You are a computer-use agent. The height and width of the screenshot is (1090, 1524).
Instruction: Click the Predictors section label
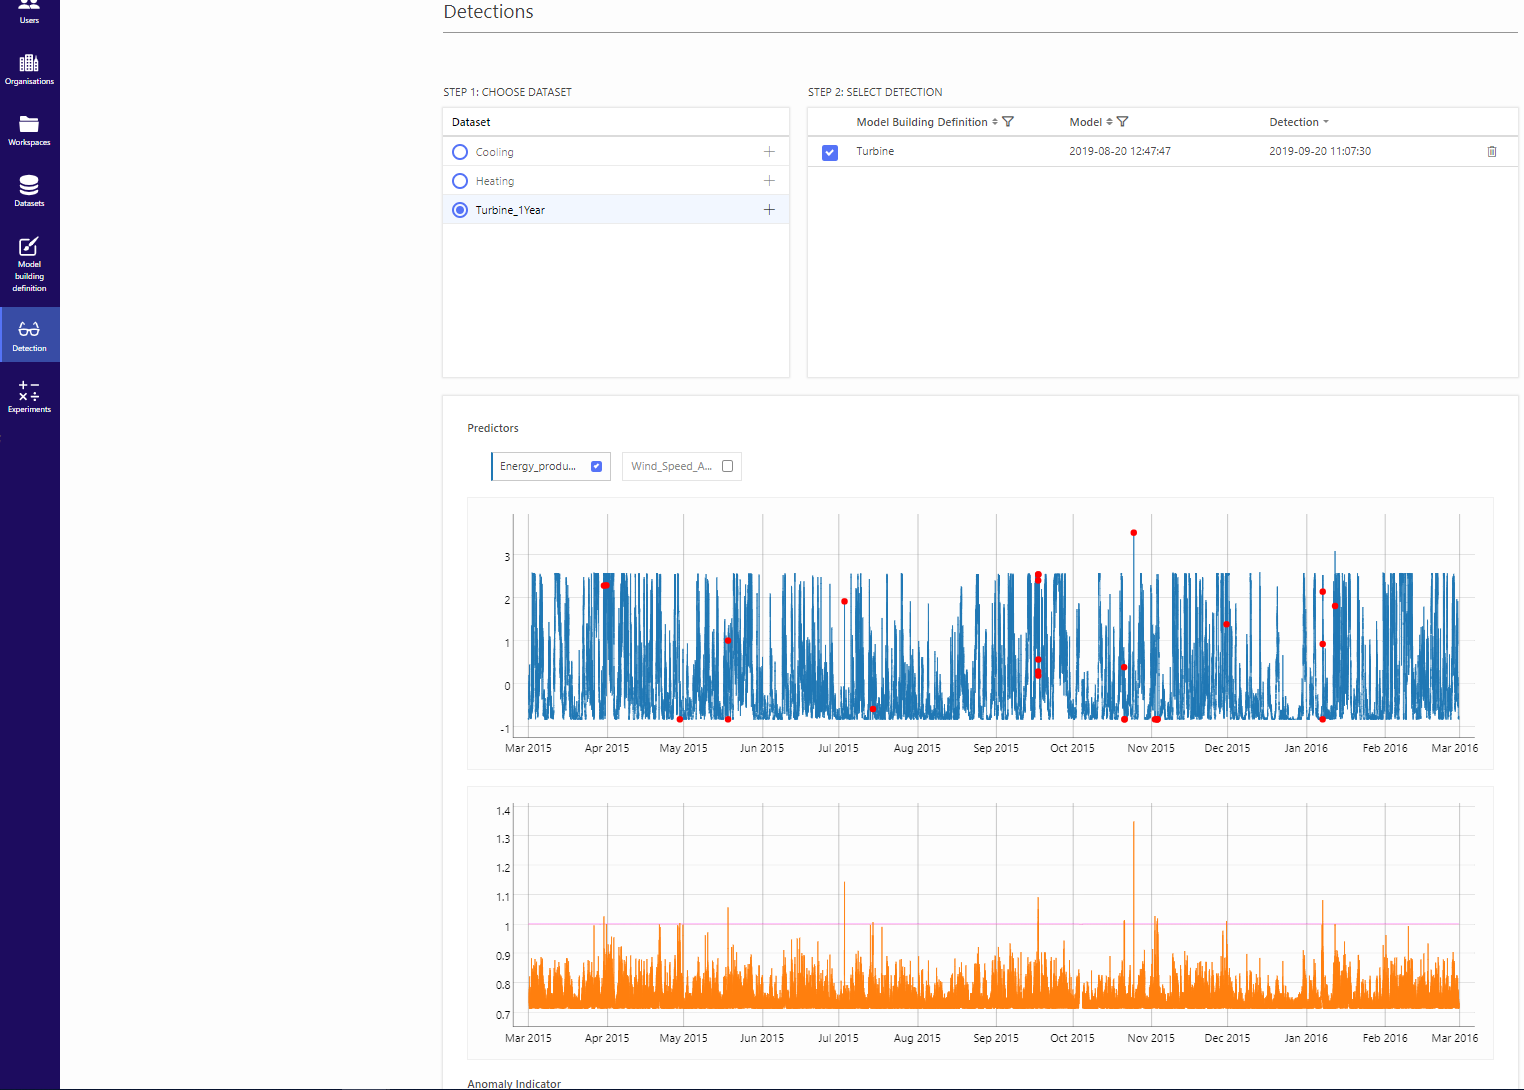click(x=493, y=428)
